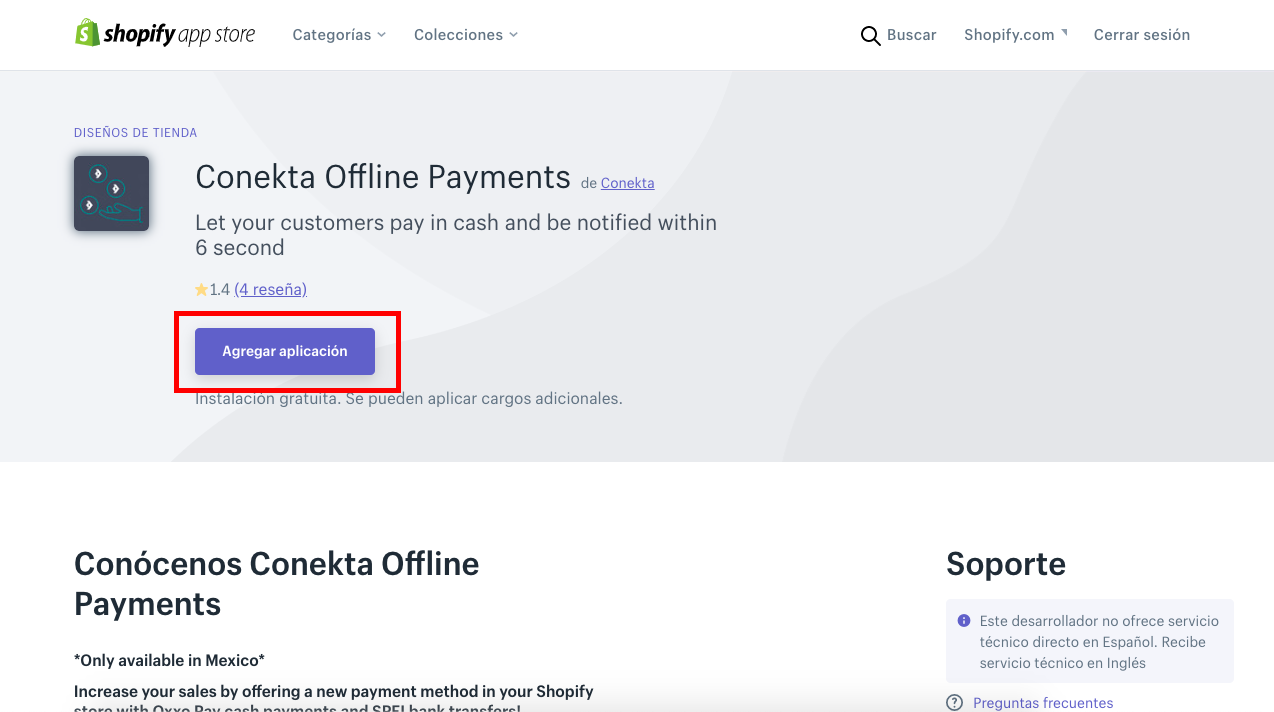Viewport: 1274px width, 712px height.
Task: Click Cerrar sesión to log out
Action: point(1141,35)
